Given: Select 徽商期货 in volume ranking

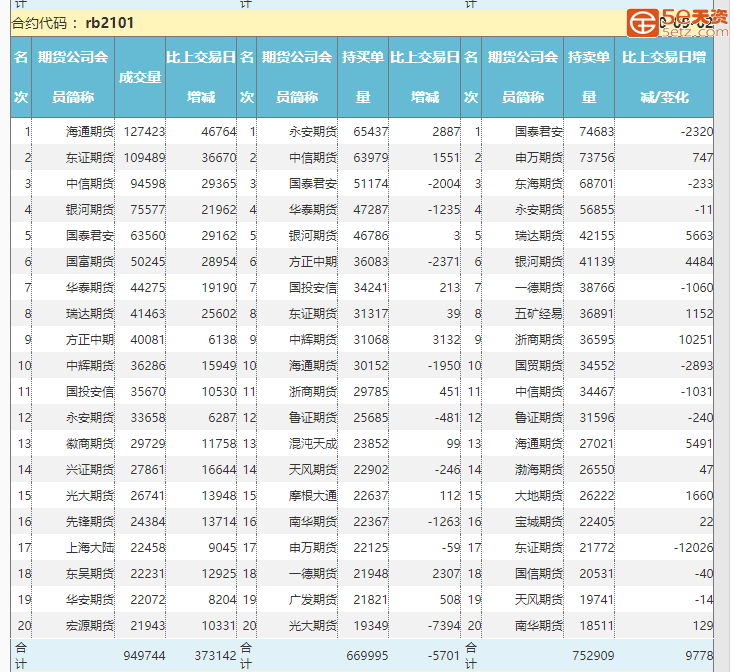Looking at the screenshot, I should (90, 444).
